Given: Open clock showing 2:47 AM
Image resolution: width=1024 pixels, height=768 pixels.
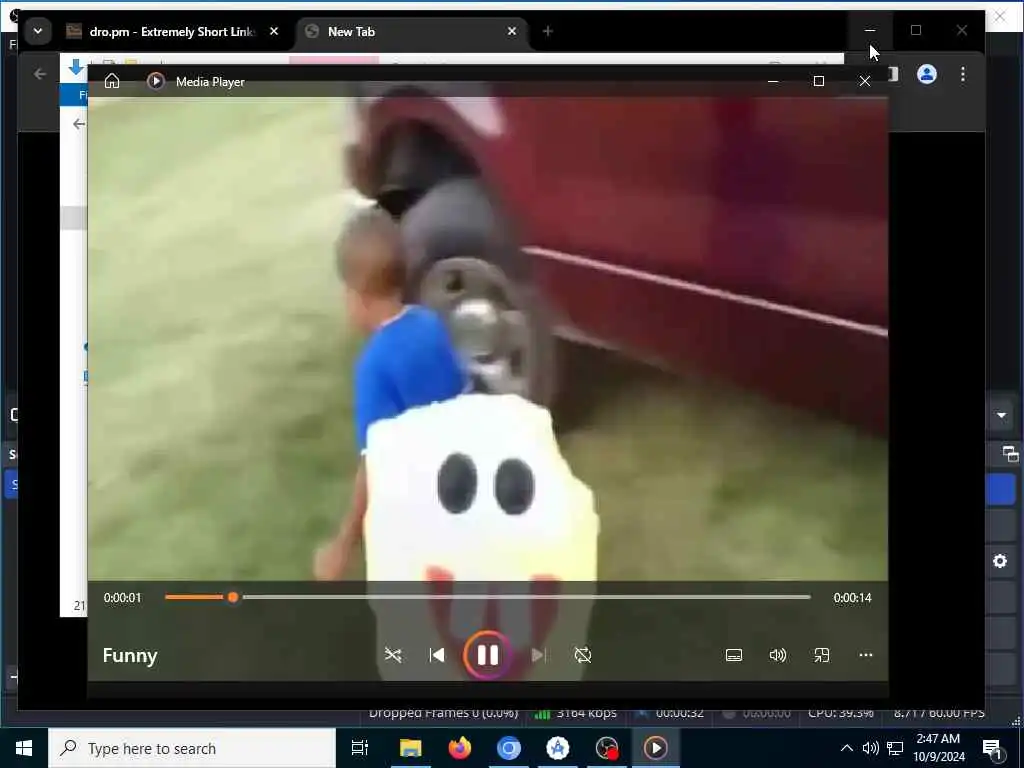Looking at the screenshot, I should 939,748.
